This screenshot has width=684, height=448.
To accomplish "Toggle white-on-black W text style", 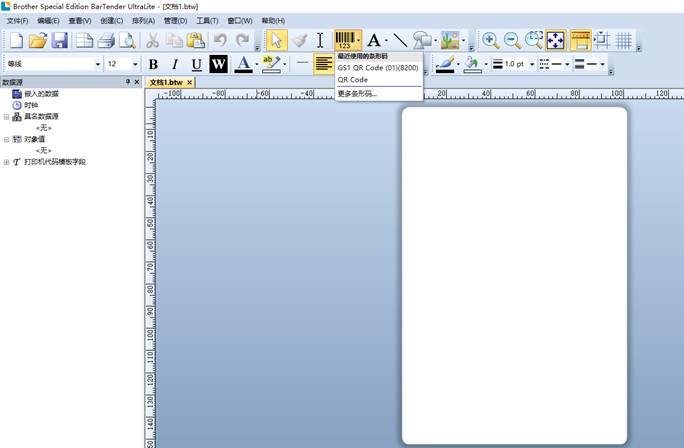I will click(x=219, y=64).
